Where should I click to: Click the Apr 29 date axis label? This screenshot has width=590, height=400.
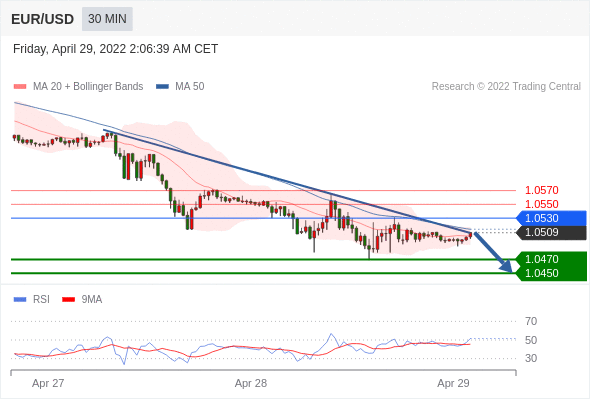453,383
